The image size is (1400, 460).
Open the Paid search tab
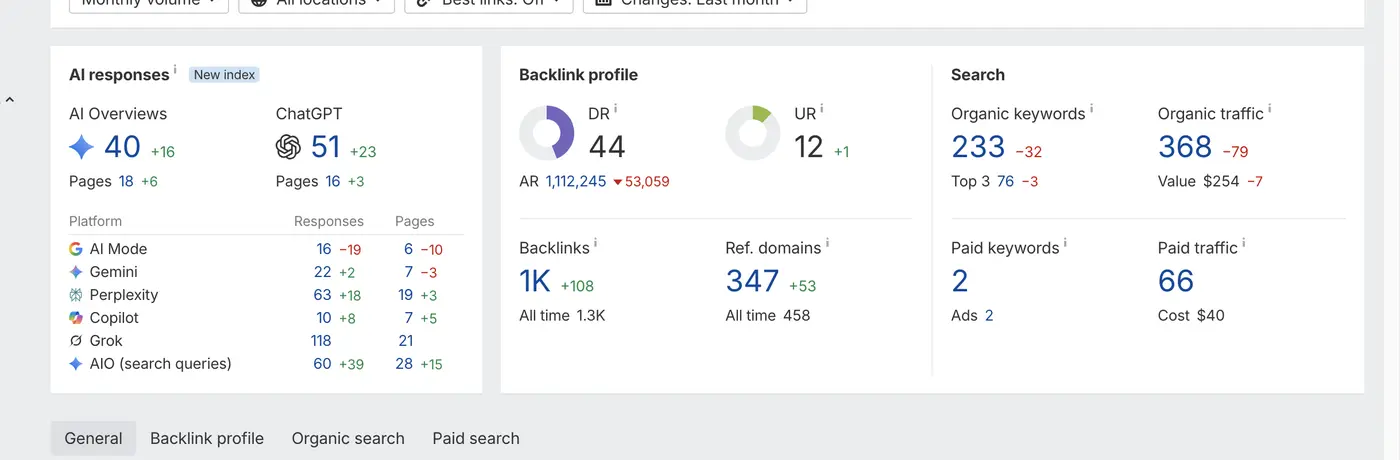coord(476,438)
